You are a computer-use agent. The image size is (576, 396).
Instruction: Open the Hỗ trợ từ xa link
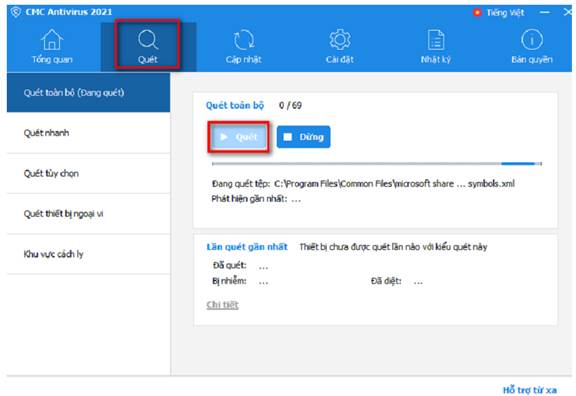point(530,390)
